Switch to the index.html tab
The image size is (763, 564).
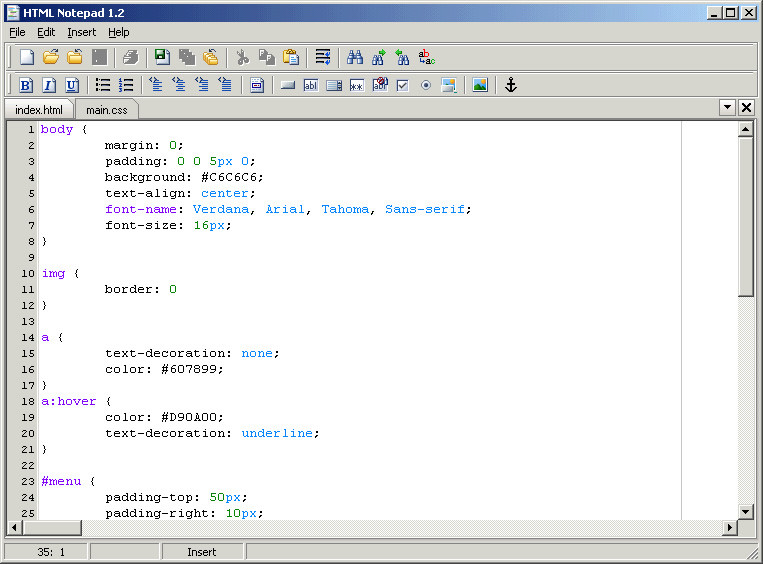point(39,110)
